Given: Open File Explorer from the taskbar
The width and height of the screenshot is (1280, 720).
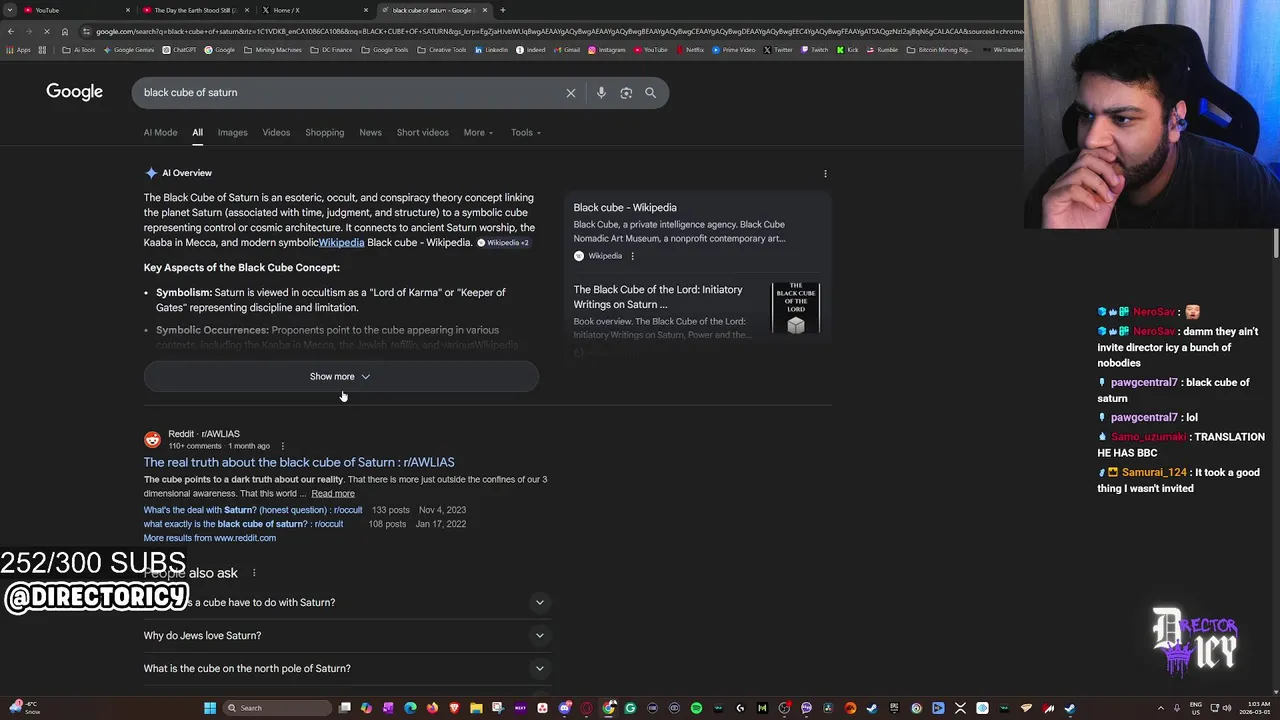Looking at the screenshot, I should [x=476, y=708].
